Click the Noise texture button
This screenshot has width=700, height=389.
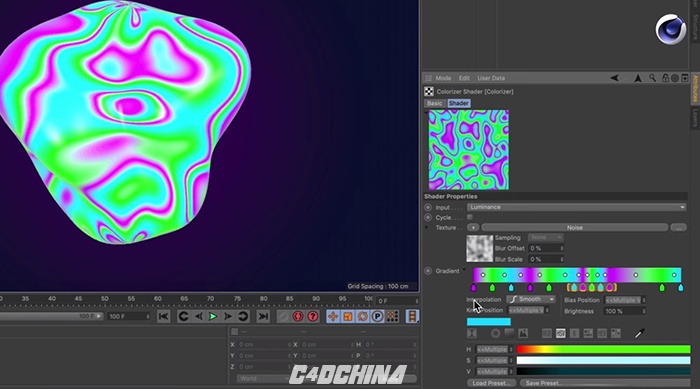click(x=575, y=228)
